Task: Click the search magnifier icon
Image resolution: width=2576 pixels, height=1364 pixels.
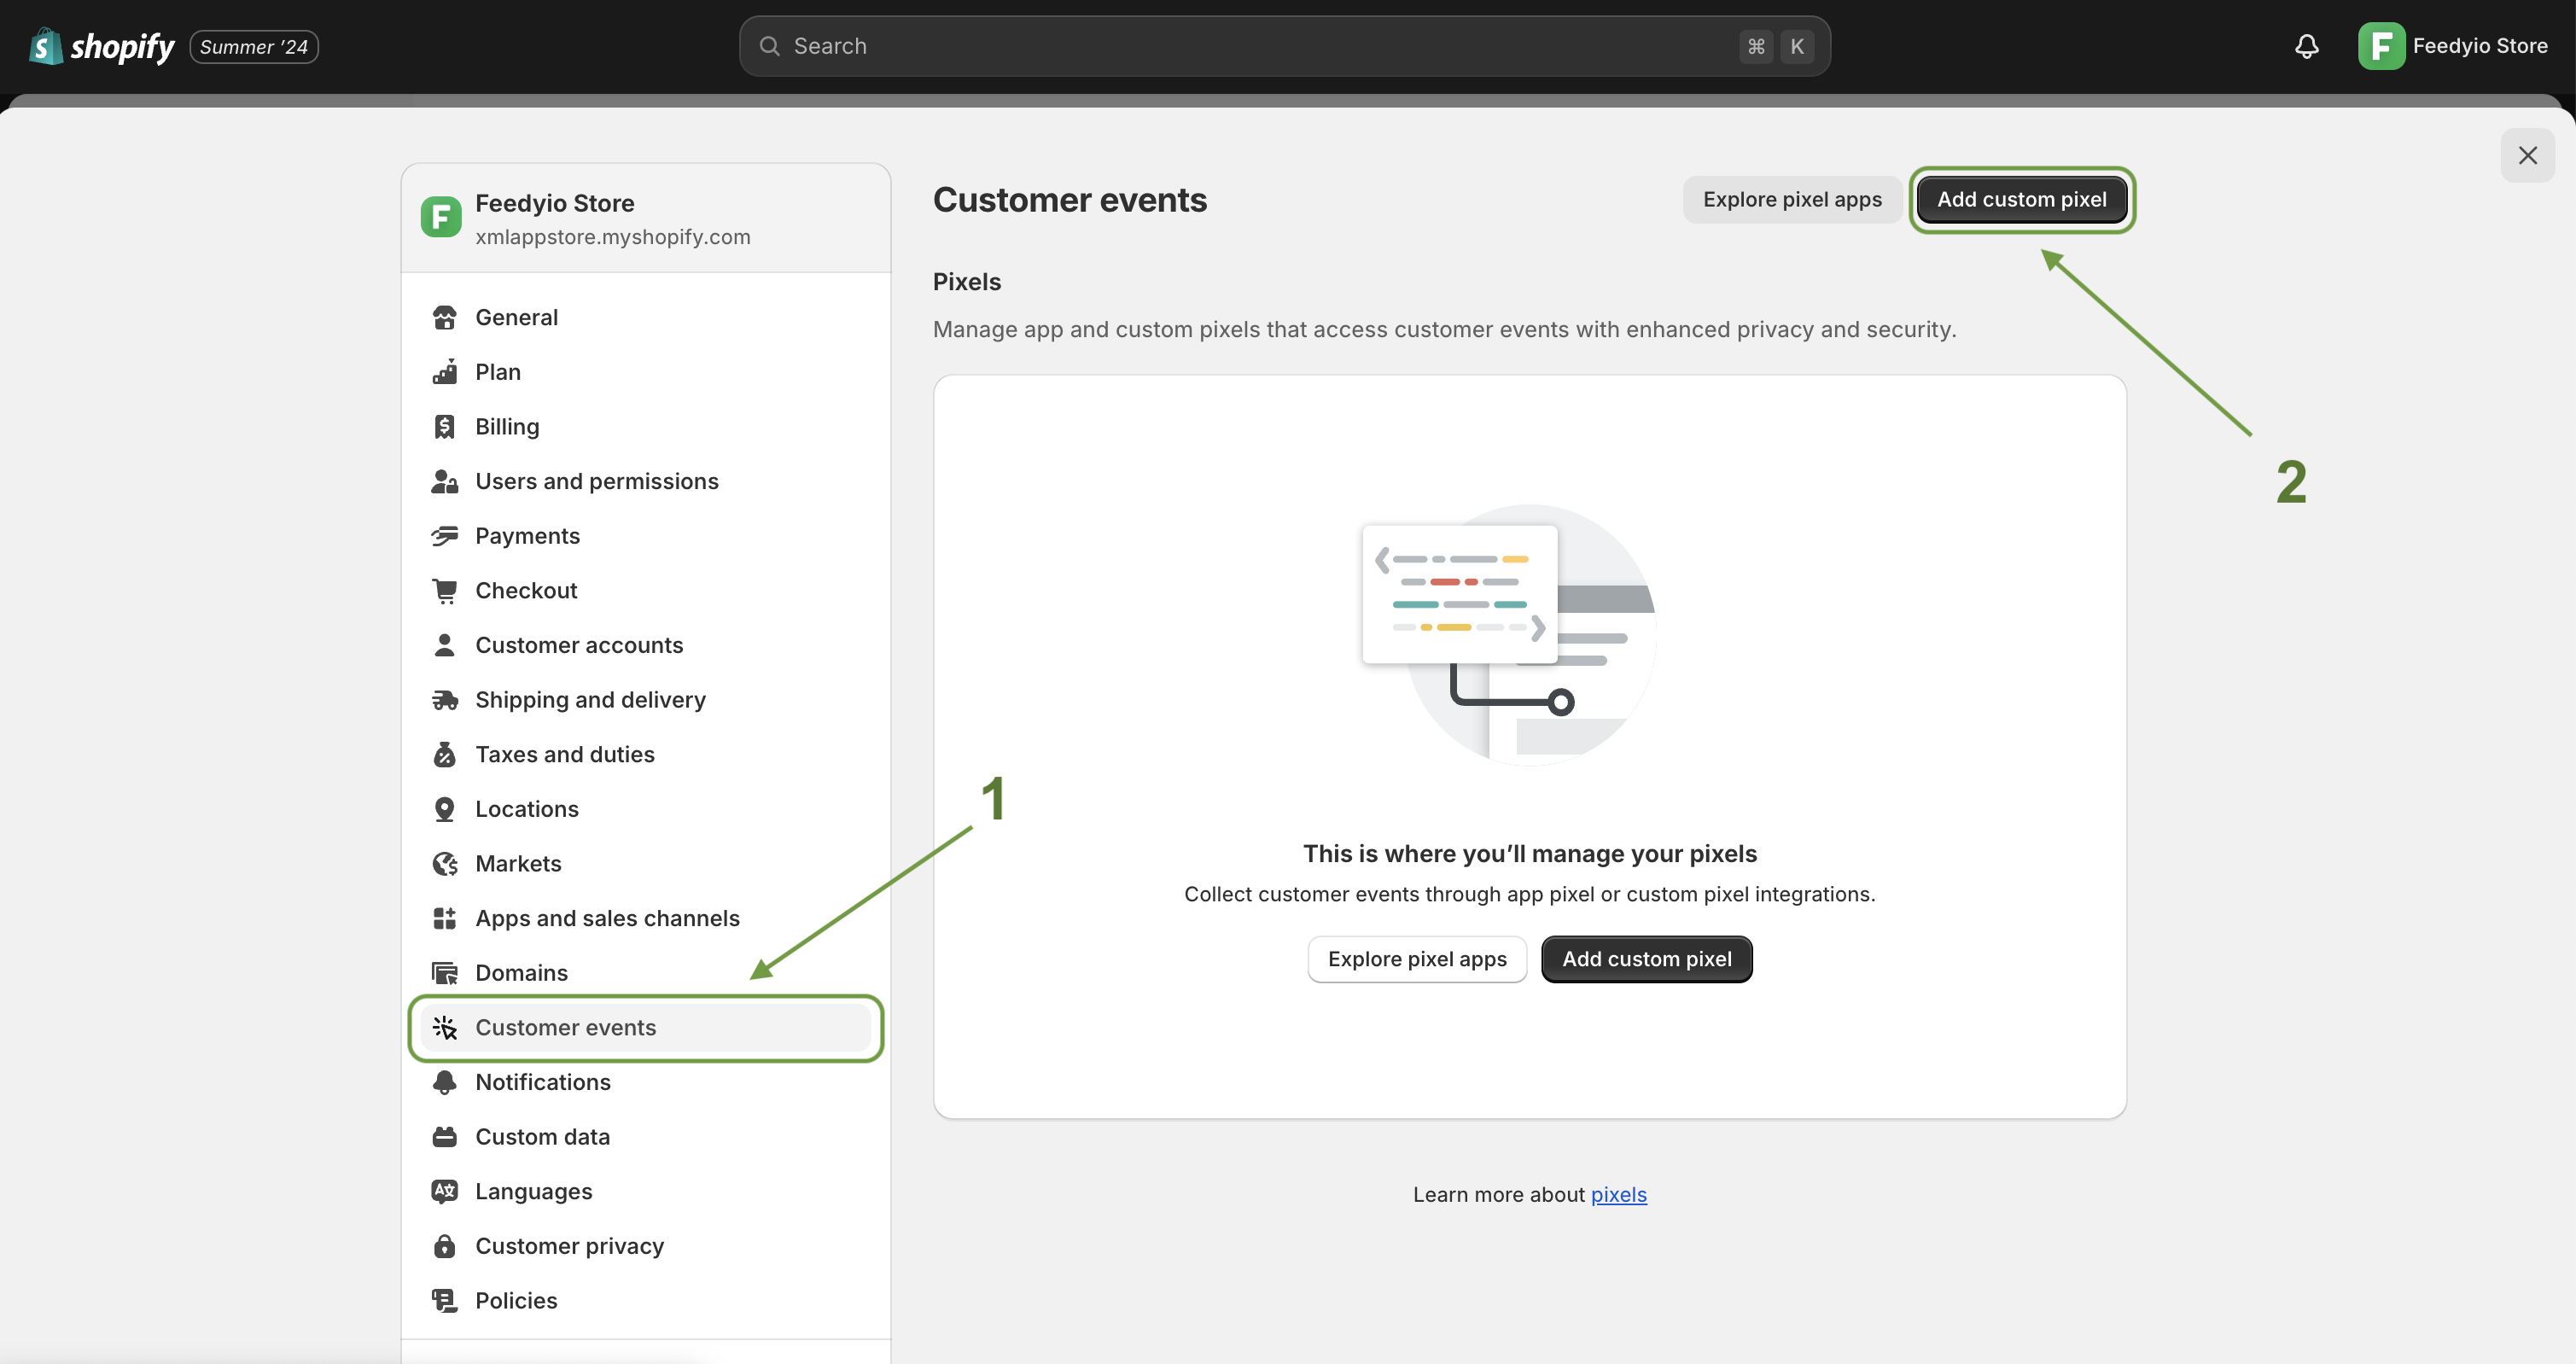Action: click(769, 46)
